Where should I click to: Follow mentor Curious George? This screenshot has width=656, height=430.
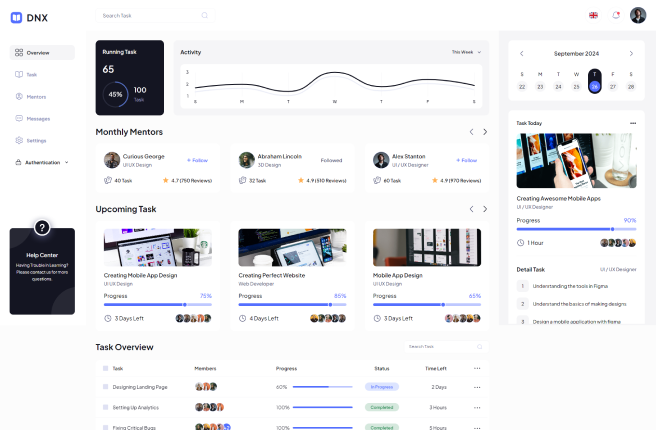[197, 160]
